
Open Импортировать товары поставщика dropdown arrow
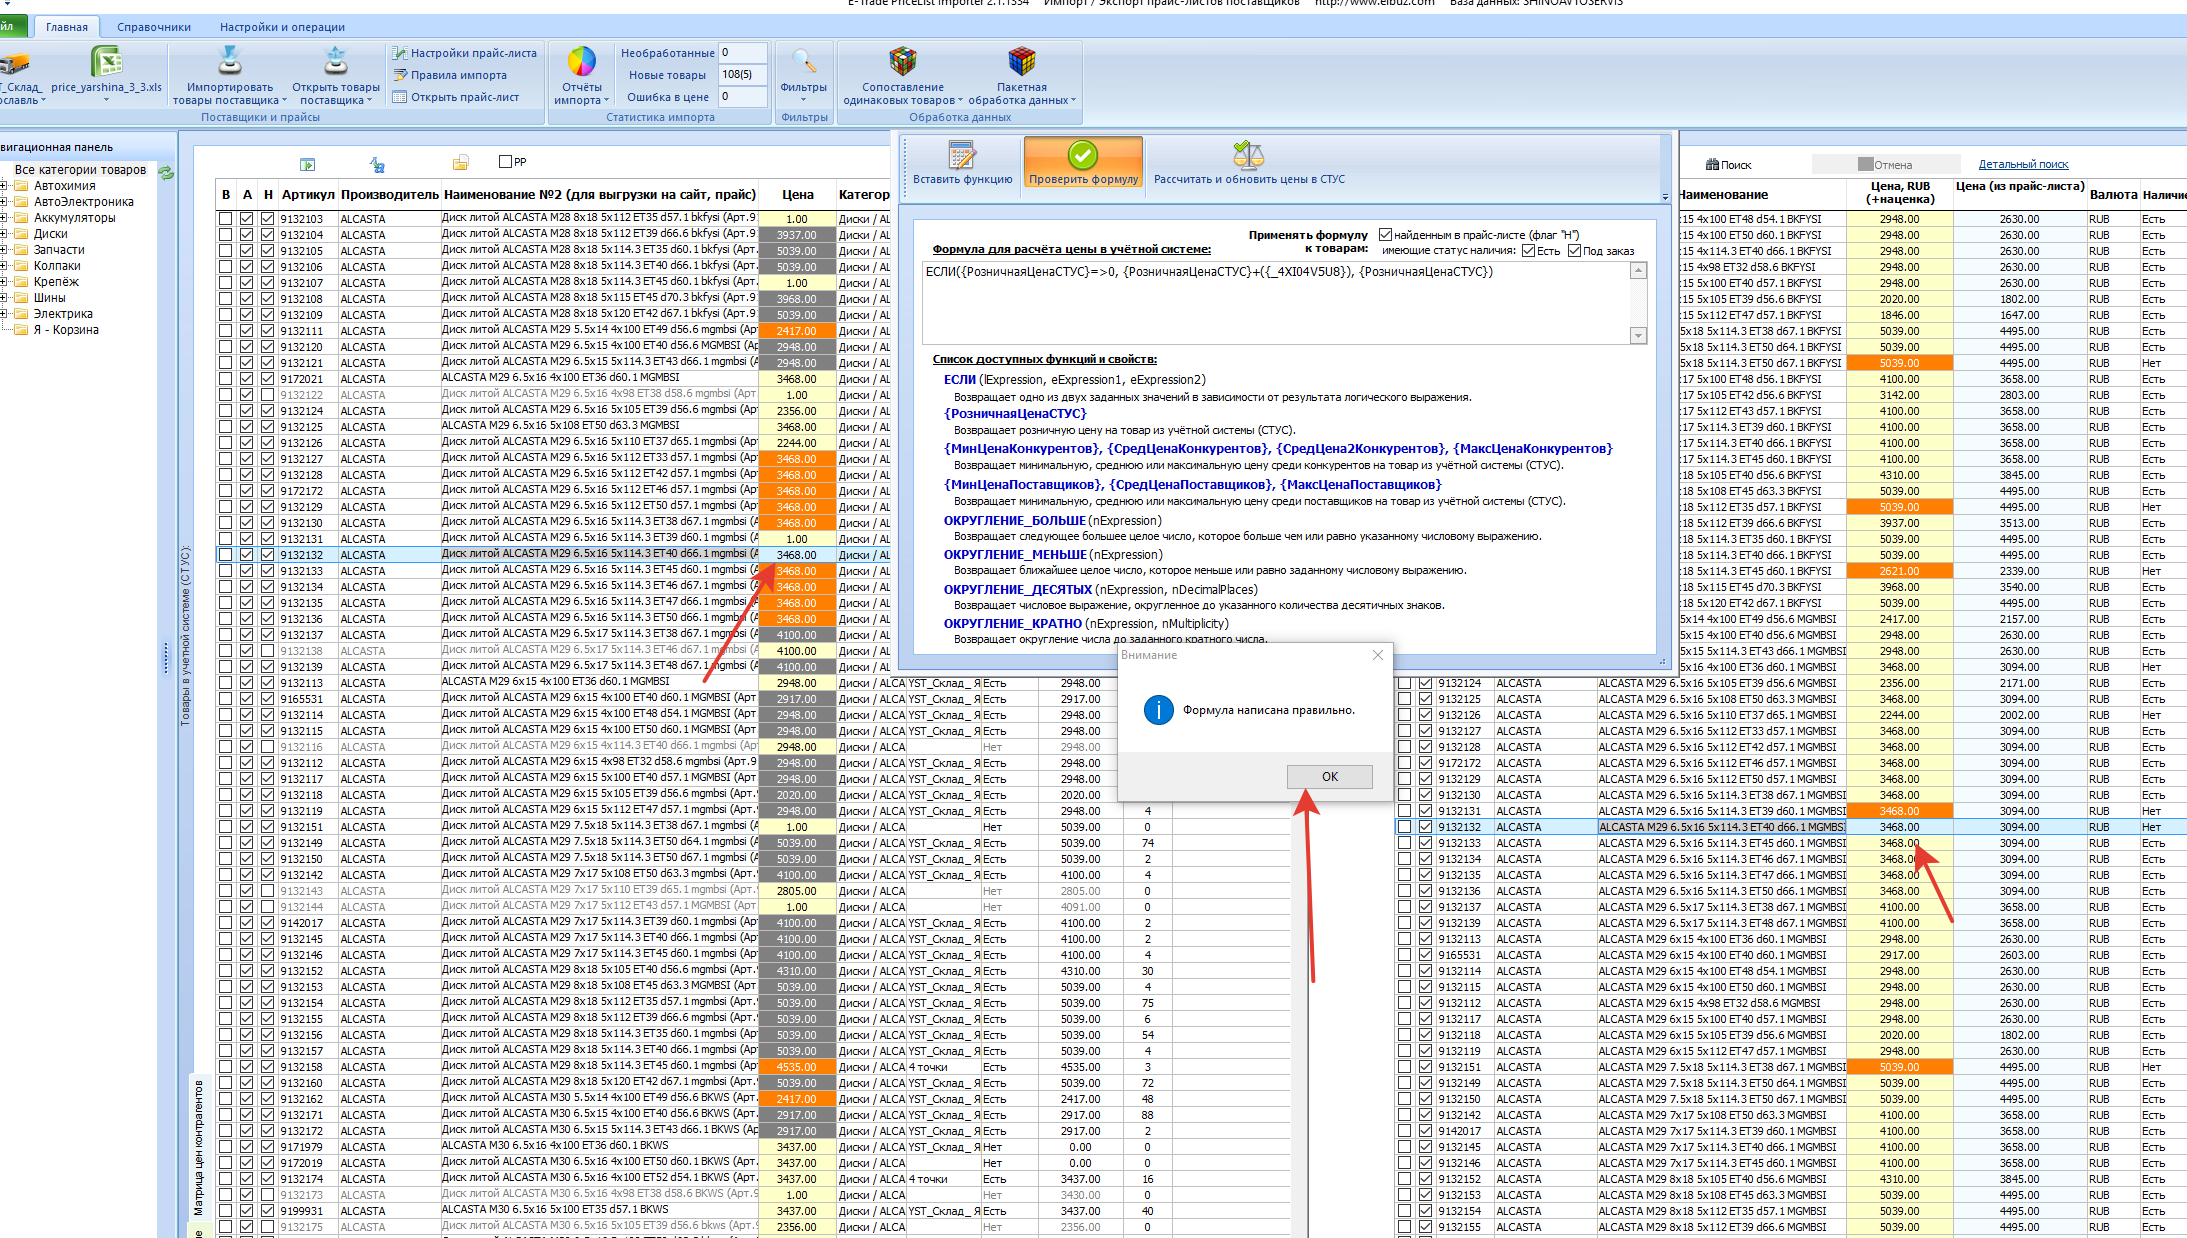tap(284, 101)
